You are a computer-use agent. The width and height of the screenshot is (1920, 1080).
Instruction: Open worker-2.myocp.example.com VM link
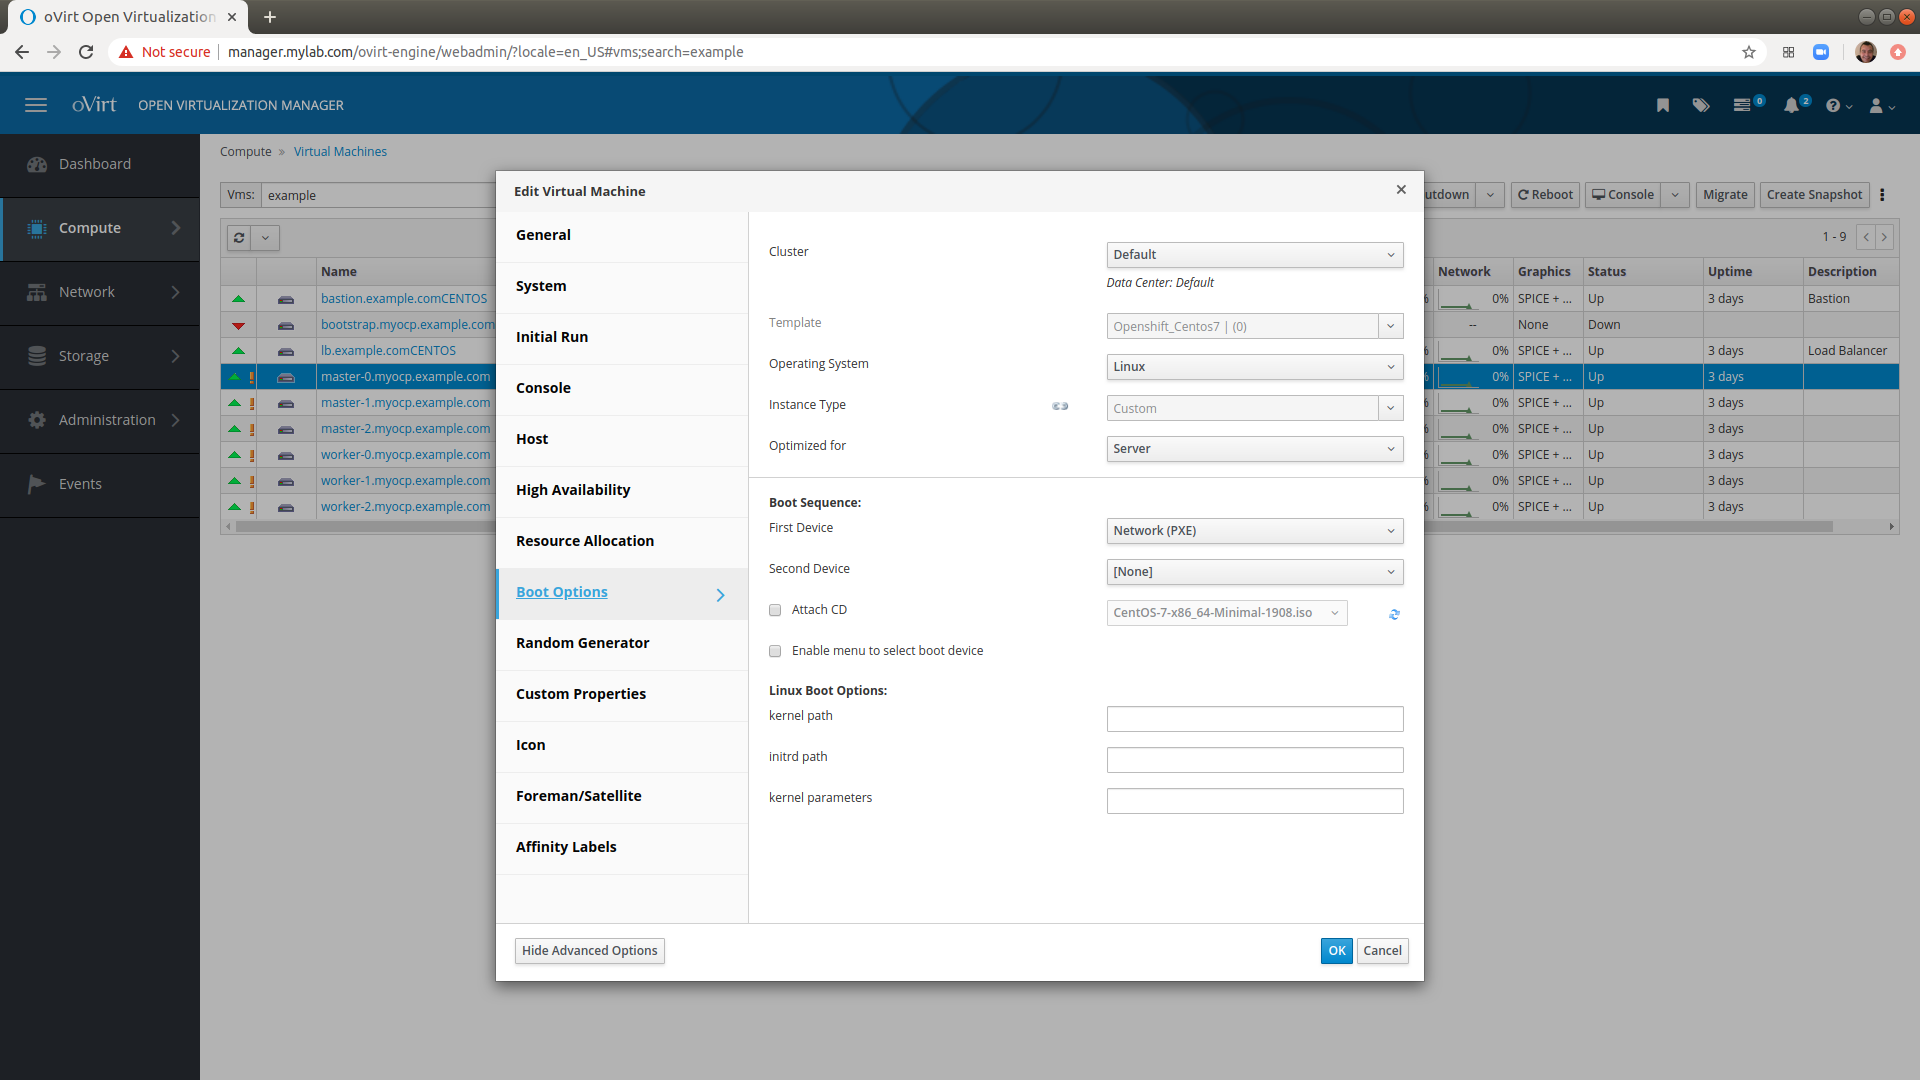coord(405,507)
